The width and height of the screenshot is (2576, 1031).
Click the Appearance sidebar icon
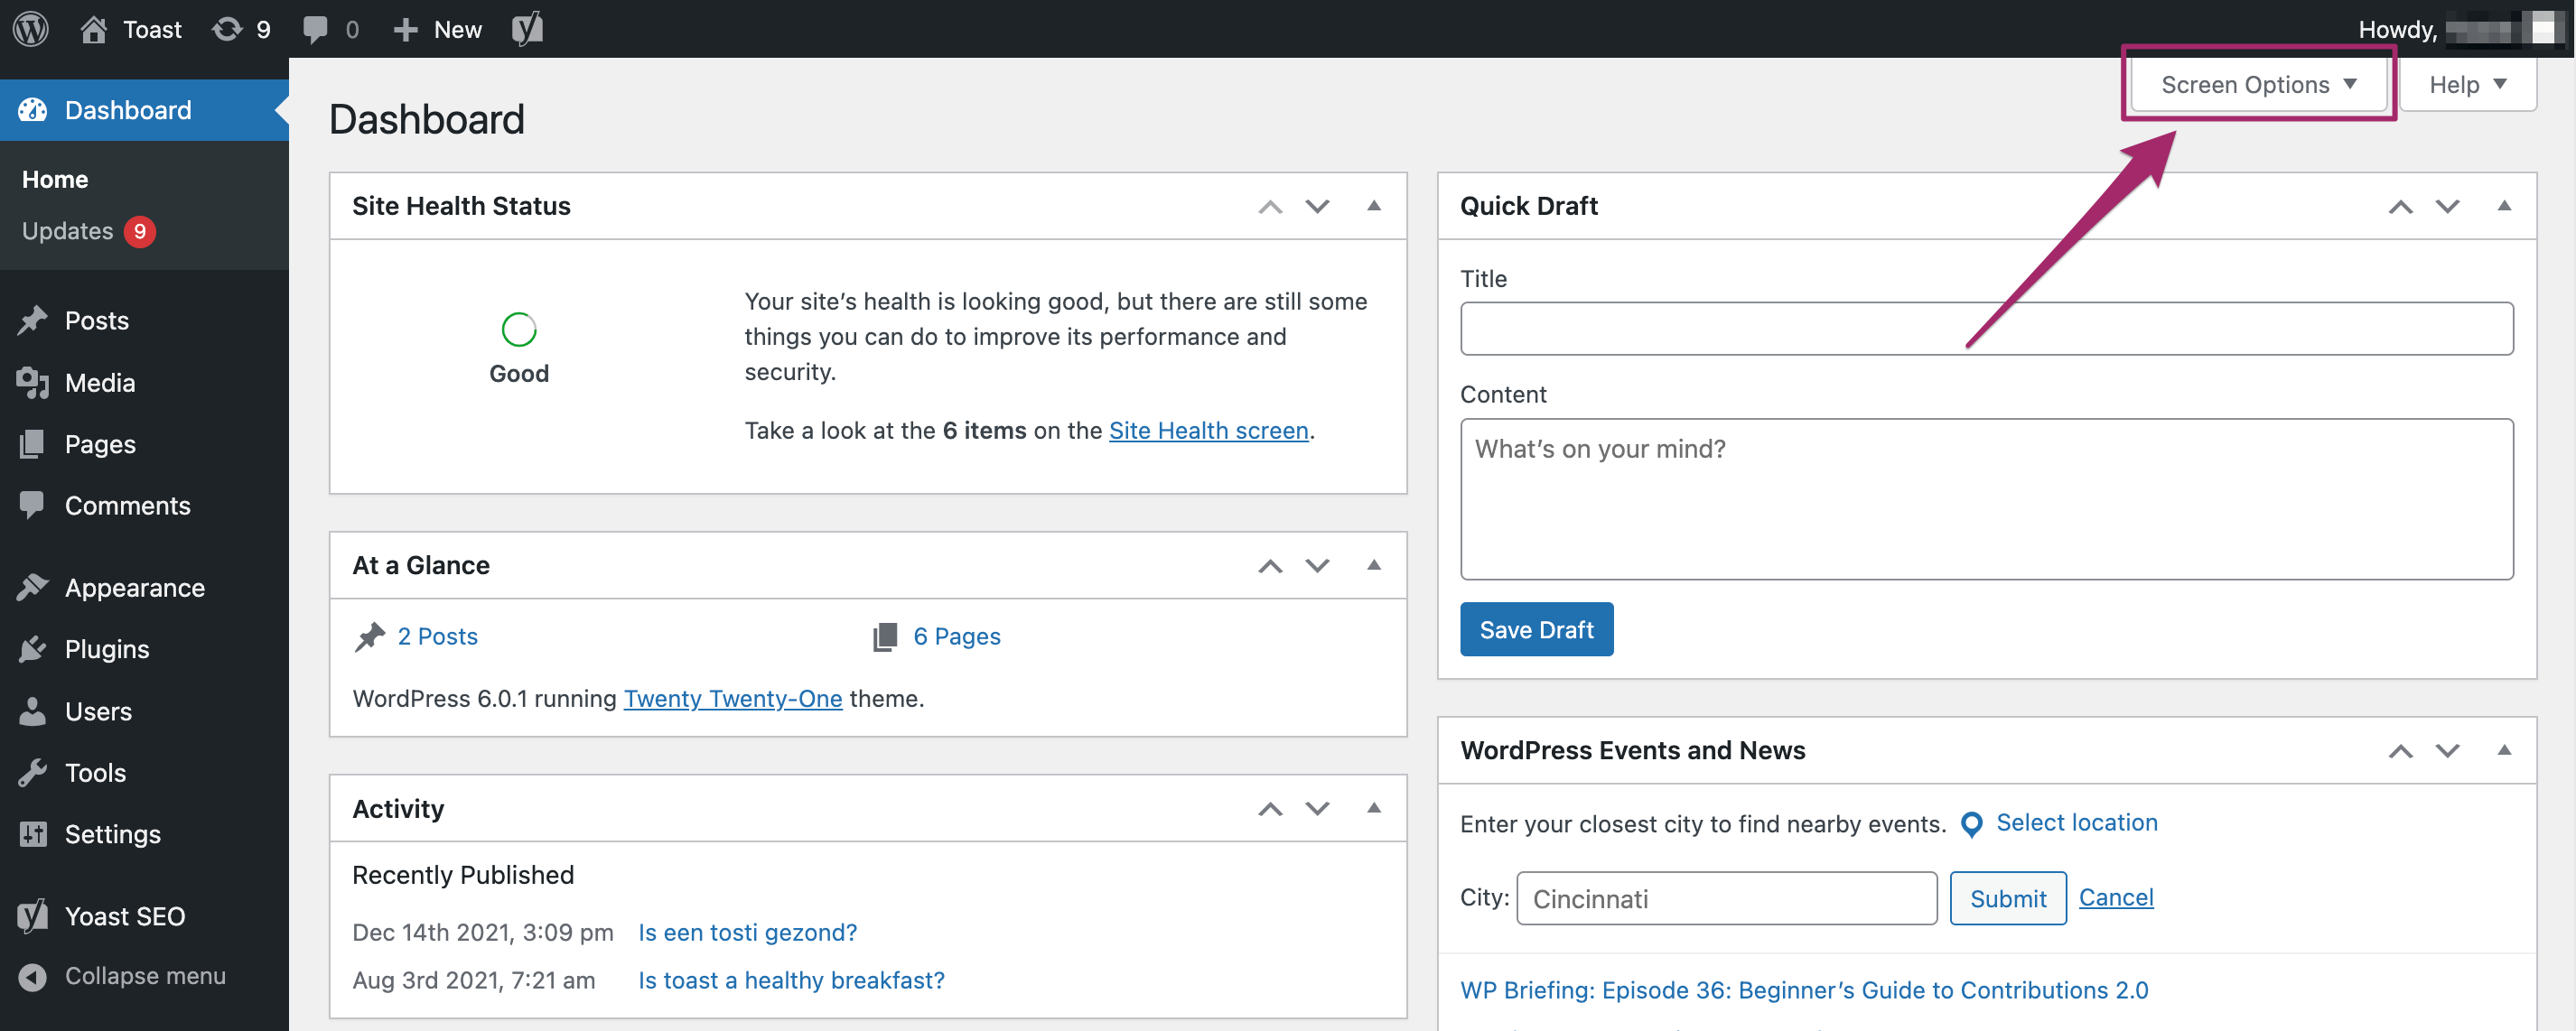(34, 586)
